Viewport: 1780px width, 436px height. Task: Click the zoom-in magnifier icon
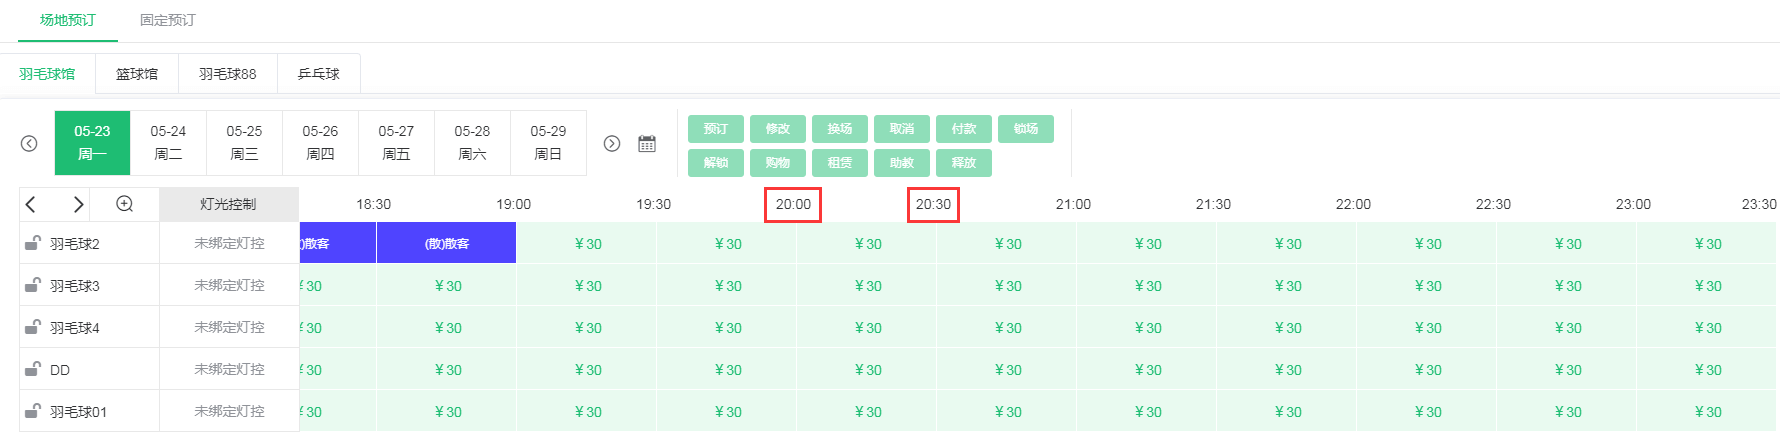(x=125, y=204)
